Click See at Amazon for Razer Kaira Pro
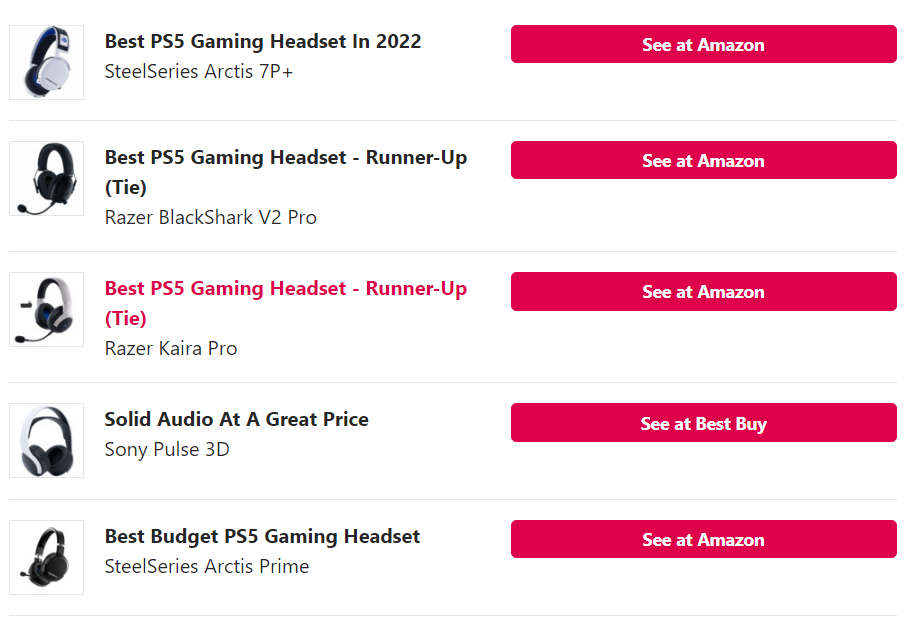This screenshot has height=618, width=918. [x=703, y=291]
